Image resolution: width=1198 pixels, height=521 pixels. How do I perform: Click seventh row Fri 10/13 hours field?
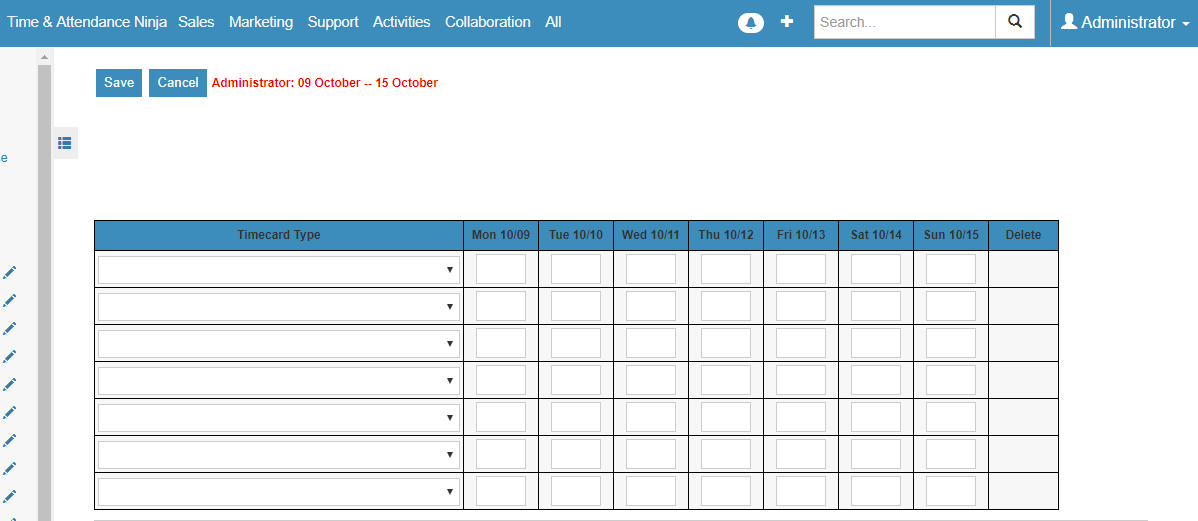tap(801, 491)
